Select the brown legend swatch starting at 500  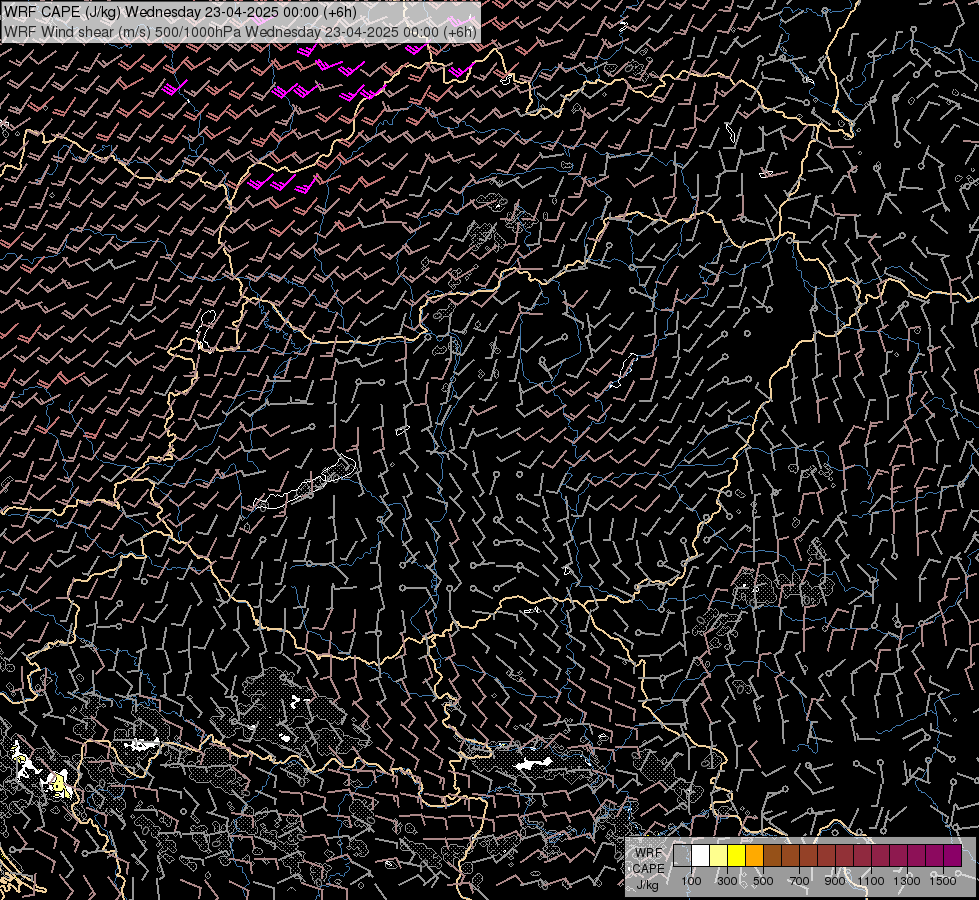[773, 855]
